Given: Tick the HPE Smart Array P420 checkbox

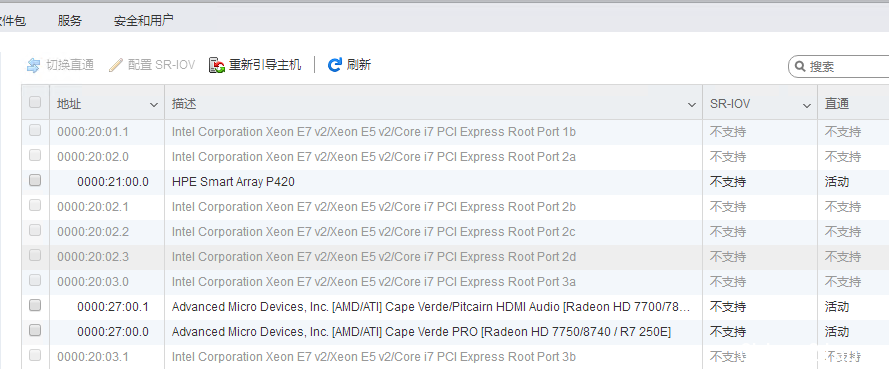Looking at the screenshot, I should [35, 180].
